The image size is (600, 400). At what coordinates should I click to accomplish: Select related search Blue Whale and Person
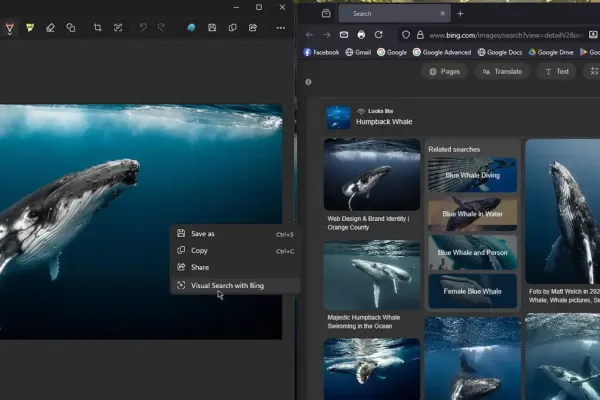(x=473, y=253)
